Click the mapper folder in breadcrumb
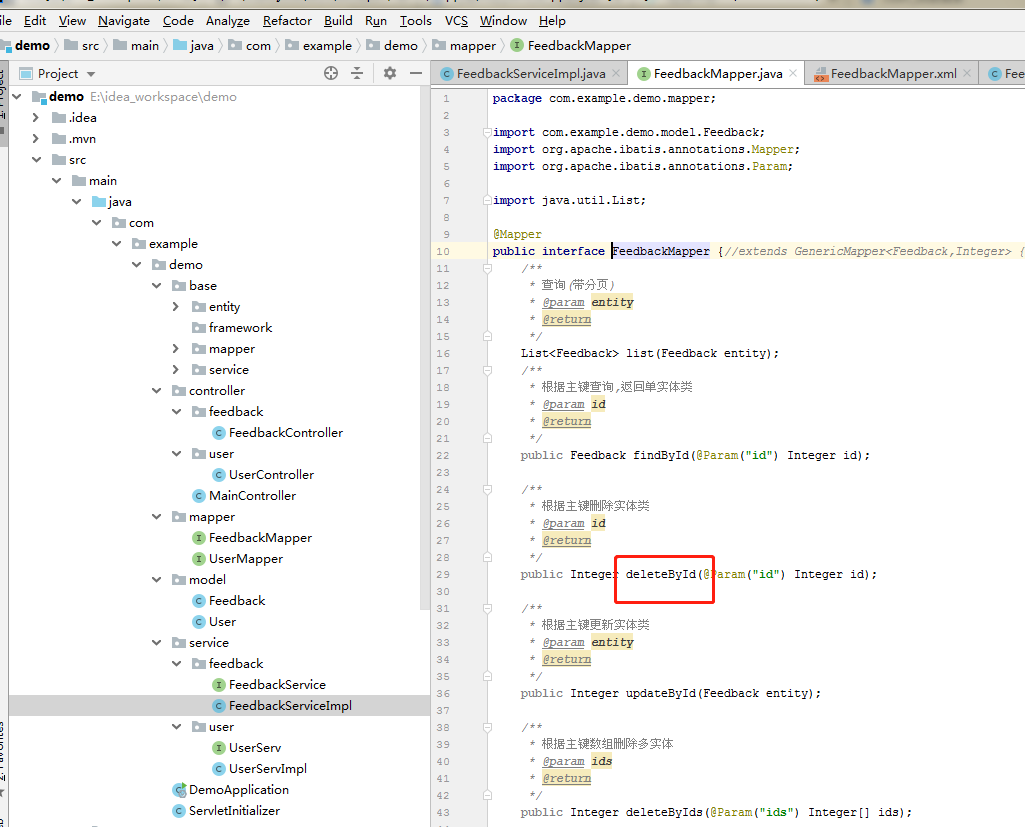The image size is (1025, 827). [x=464, y=45]
